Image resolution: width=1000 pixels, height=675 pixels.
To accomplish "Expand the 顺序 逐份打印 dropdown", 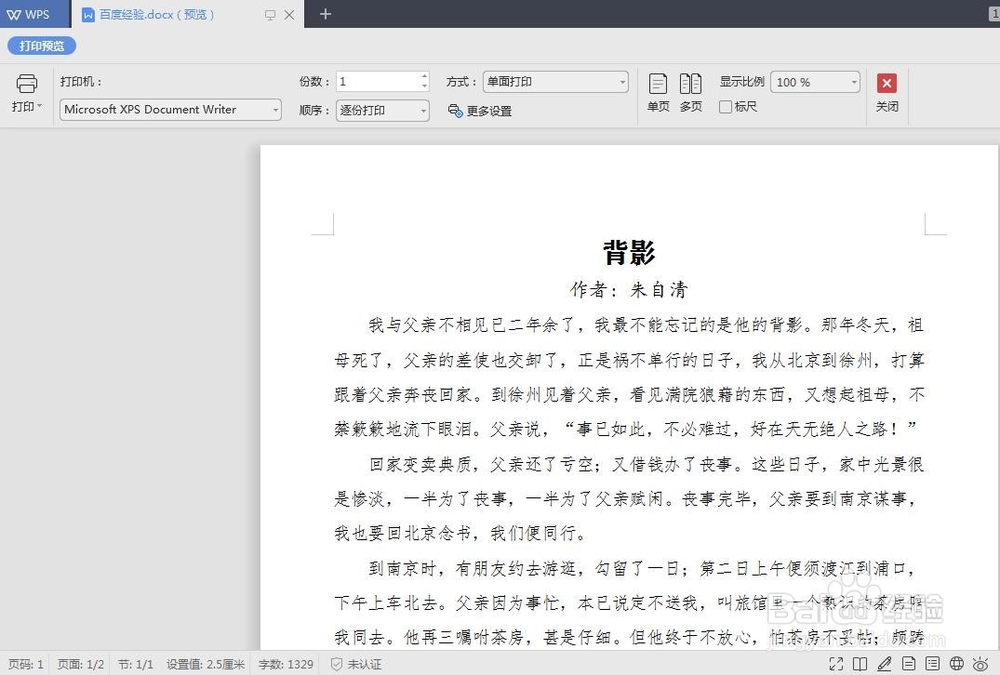I will pos(423,110).
